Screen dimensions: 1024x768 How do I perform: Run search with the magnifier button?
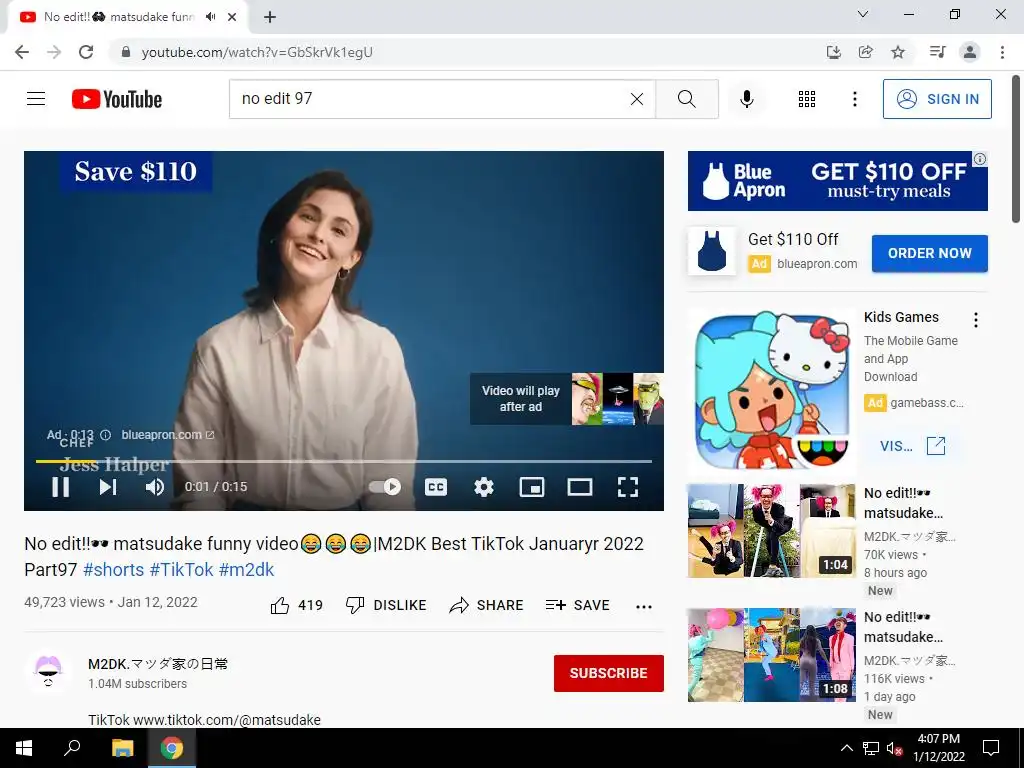(686, 99)
